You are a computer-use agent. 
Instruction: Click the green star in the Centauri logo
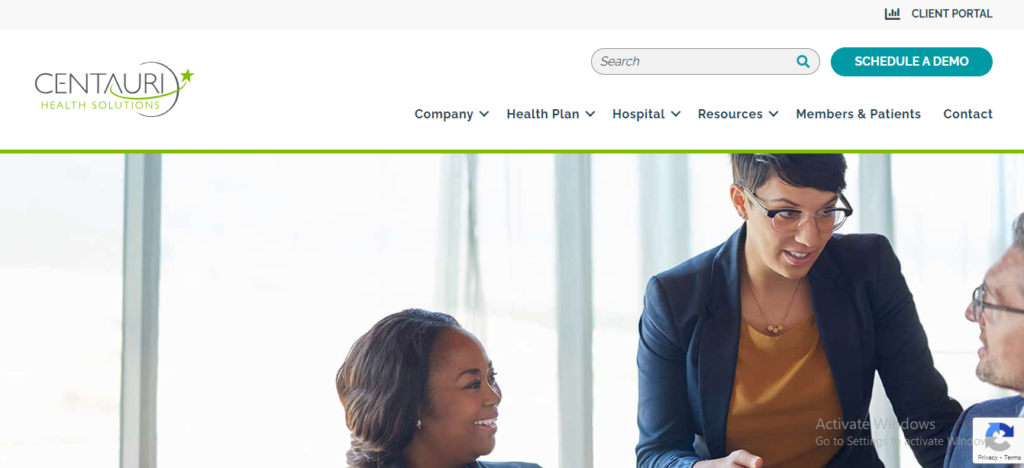[x=187, y=75]
